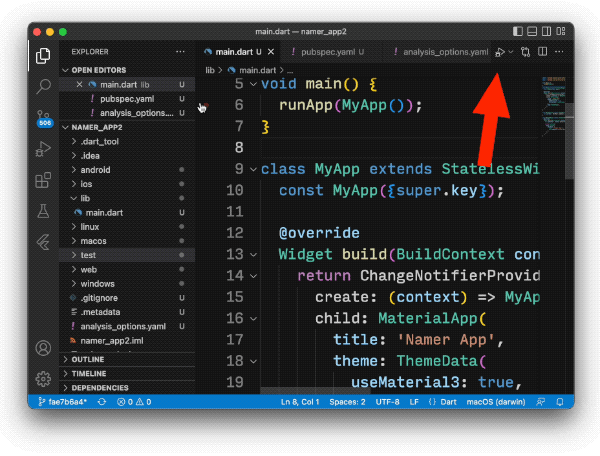The height and width of the screenshot is (456, 600).
Task: Split the editor to the right
Action: pyautogui.click(x=542, y=51)
